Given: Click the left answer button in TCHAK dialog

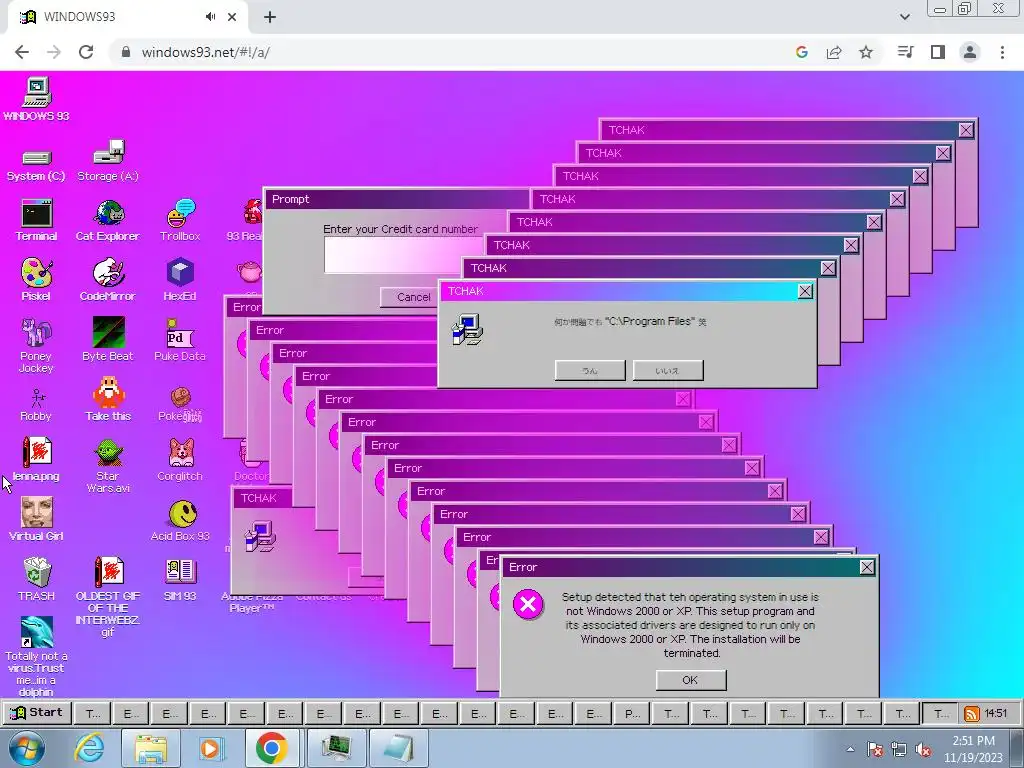Looking at the screenshot, I should click(590, 370).
